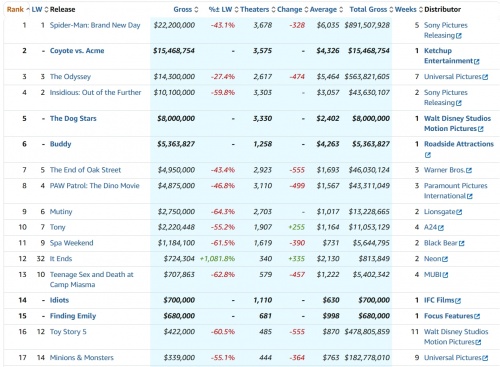Open external link icon next to IFC Films
This screenshot has height=367, width=500.
pyautogui.click(x=458, y=301)
